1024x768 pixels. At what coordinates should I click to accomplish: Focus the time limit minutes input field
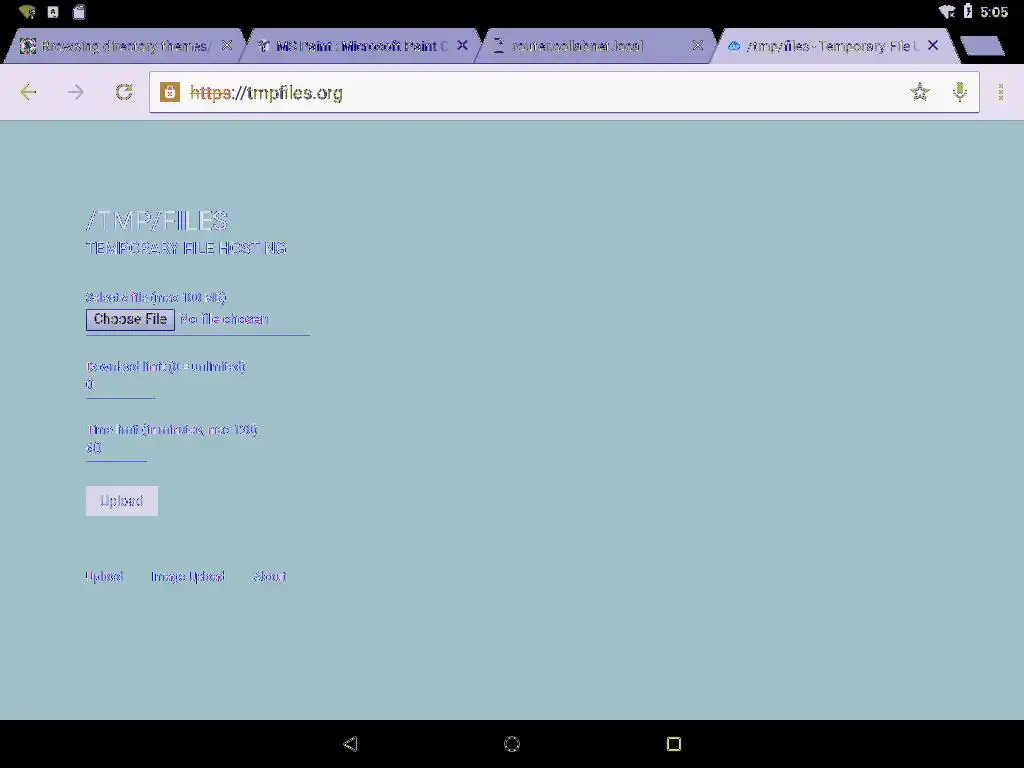[116, 448]
